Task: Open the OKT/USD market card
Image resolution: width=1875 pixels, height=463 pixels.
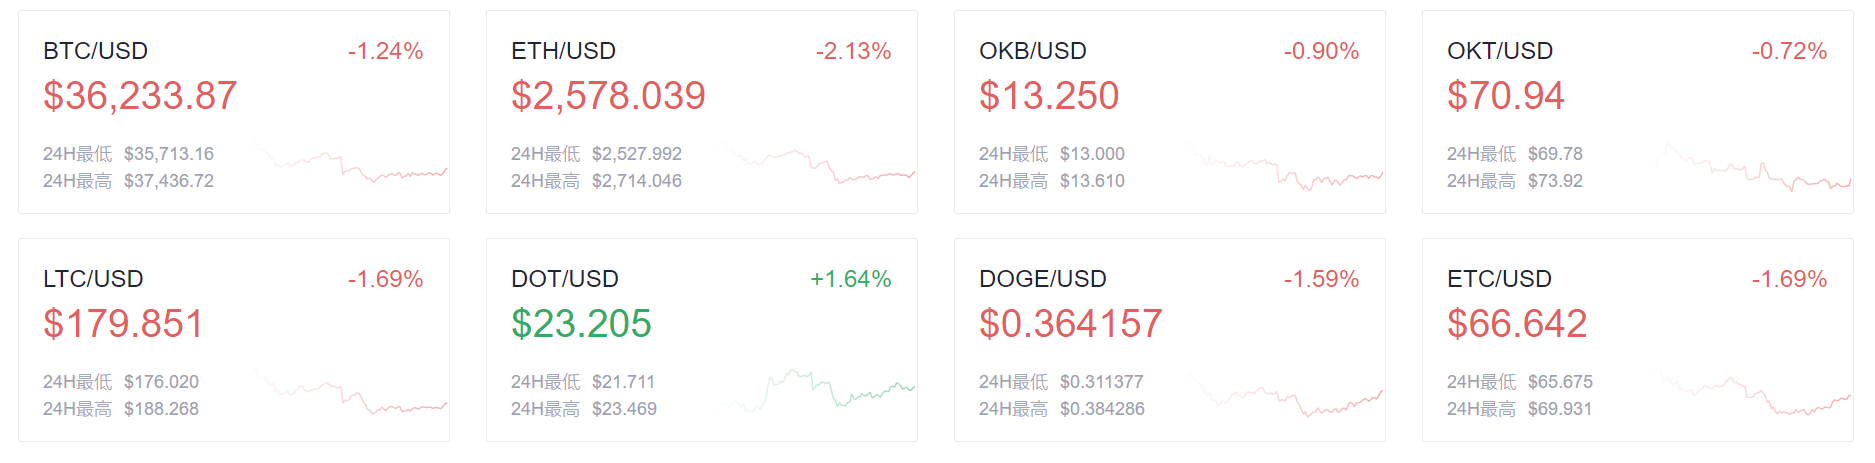Action: [x=1637, y=112]
